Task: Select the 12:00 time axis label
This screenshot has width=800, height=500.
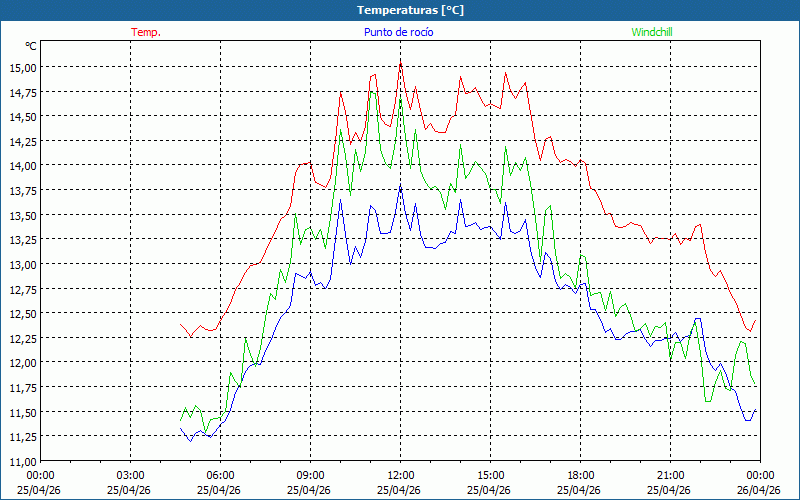Action: click(400, 475)
